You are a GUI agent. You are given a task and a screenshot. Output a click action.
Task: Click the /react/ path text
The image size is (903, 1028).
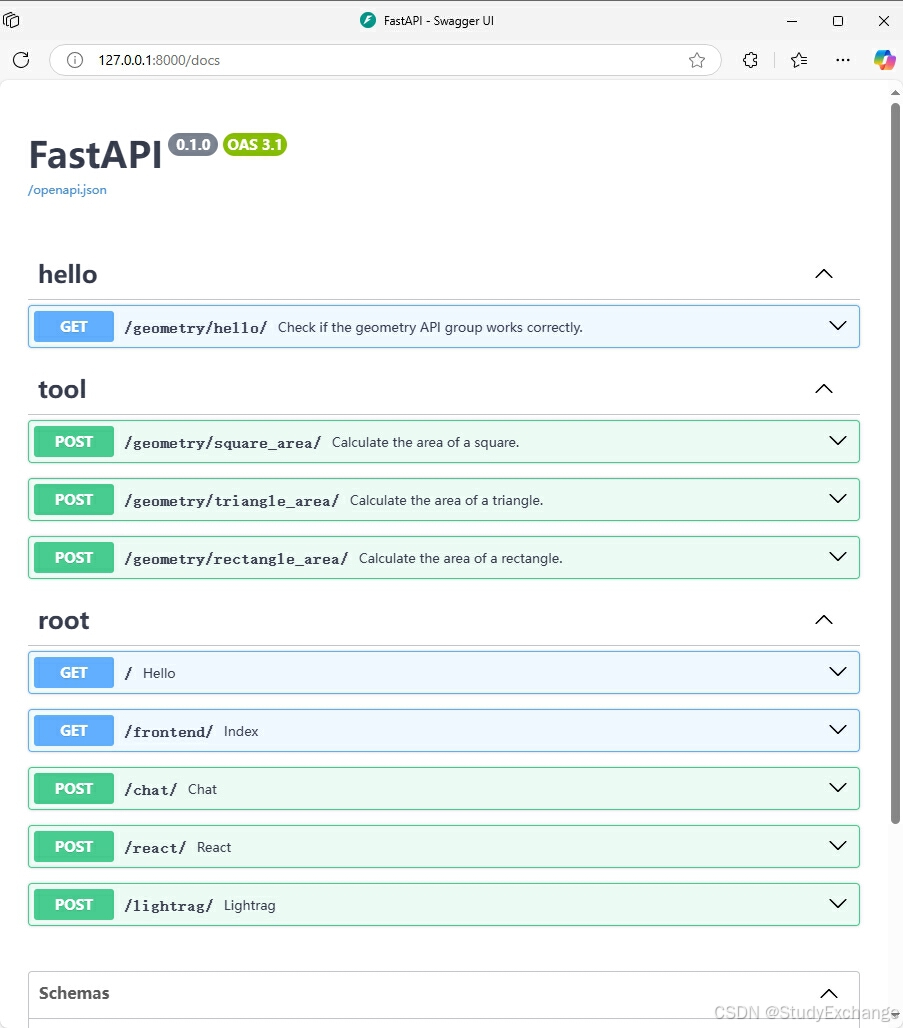click(x=155, y=848)
